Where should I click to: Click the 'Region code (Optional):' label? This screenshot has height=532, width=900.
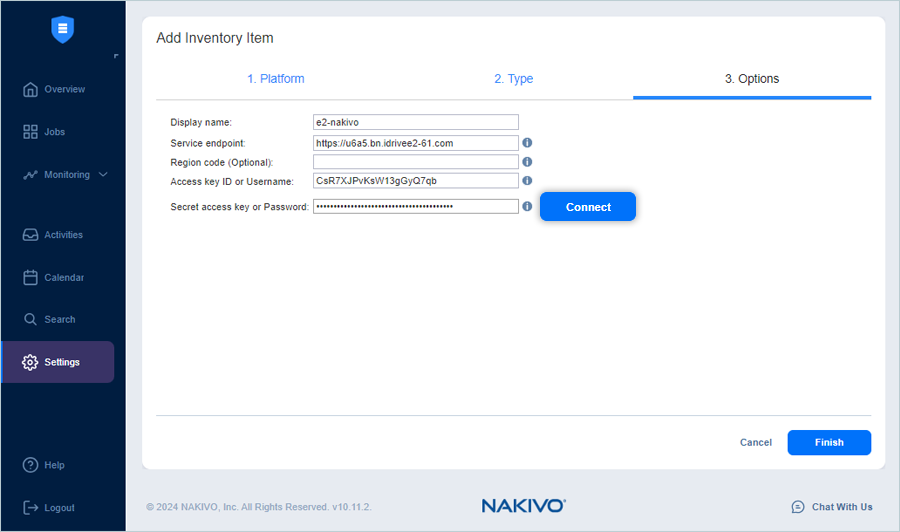(x=222, y=162)
